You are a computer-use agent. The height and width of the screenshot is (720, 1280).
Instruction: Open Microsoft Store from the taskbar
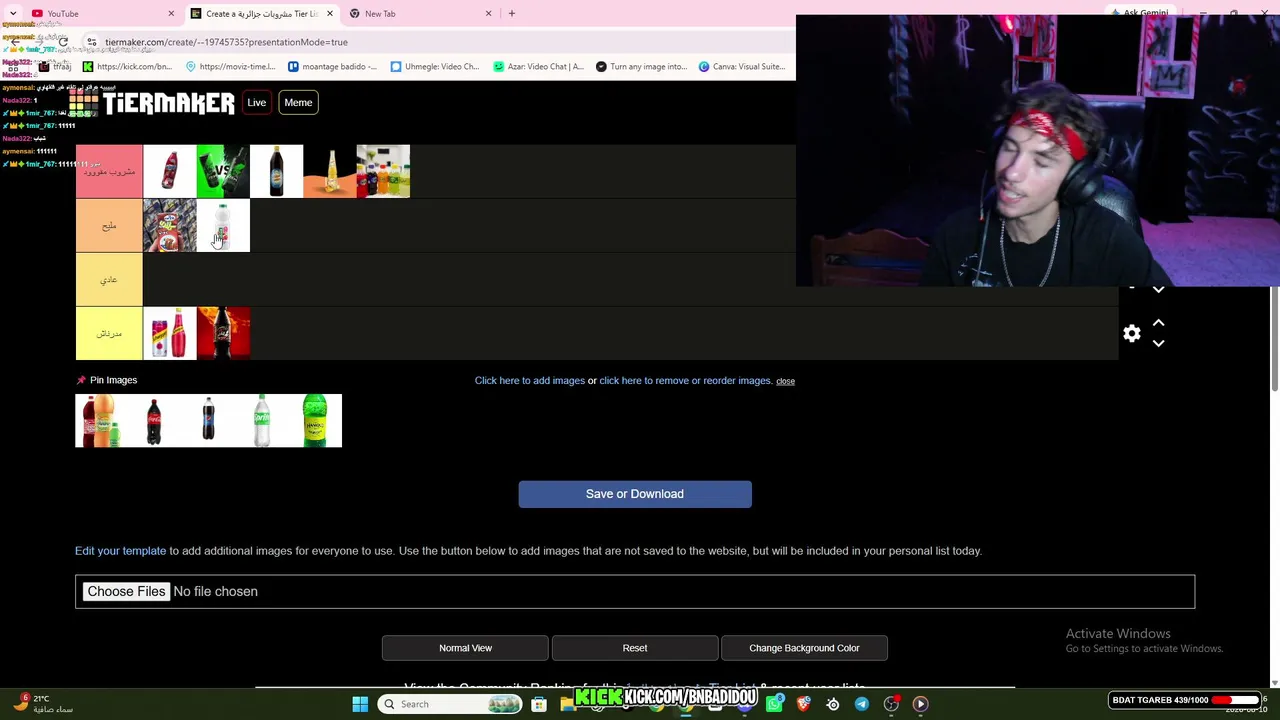point(539,704)
